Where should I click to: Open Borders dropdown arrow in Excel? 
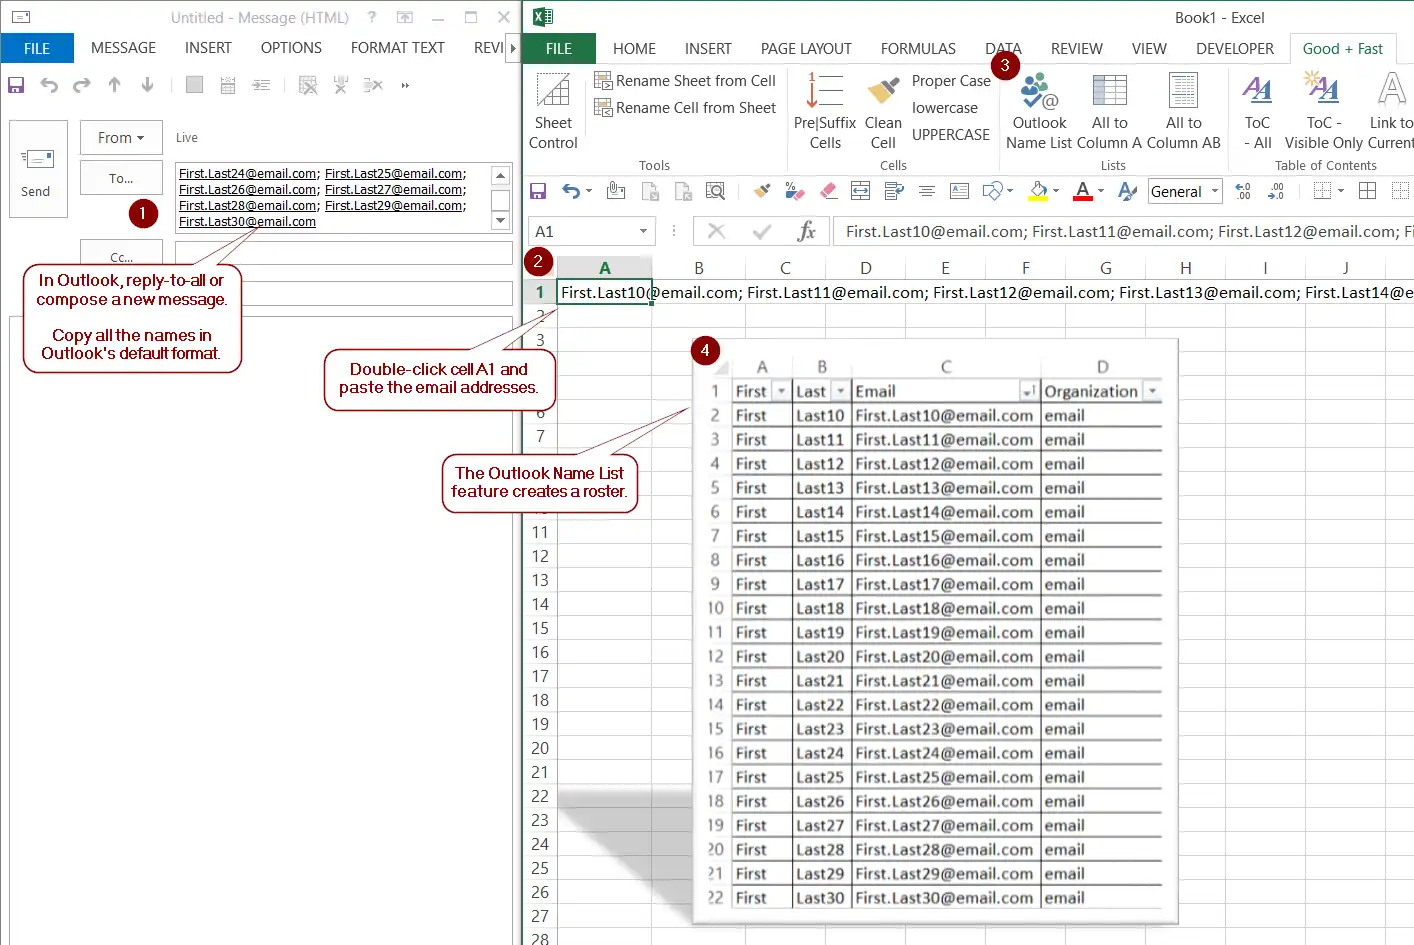pos(1341,191)
